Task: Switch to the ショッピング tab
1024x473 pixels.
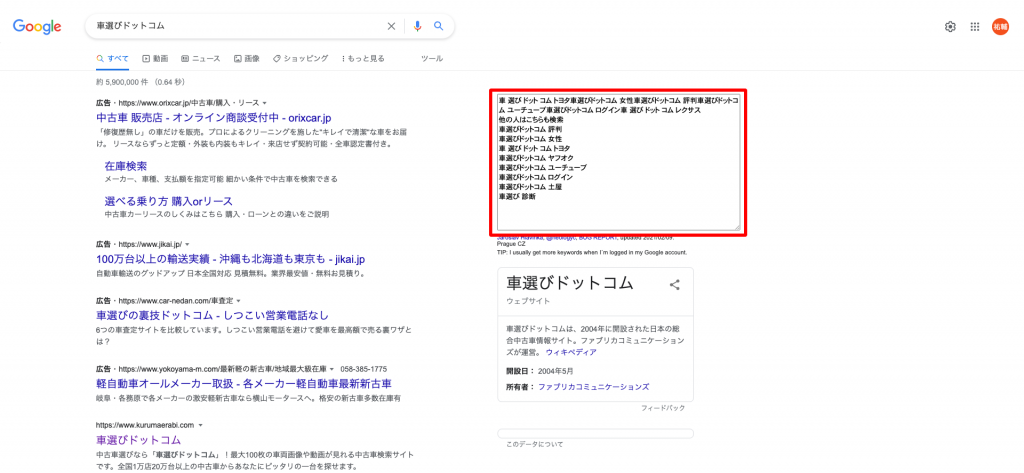Action: (300, 58)
